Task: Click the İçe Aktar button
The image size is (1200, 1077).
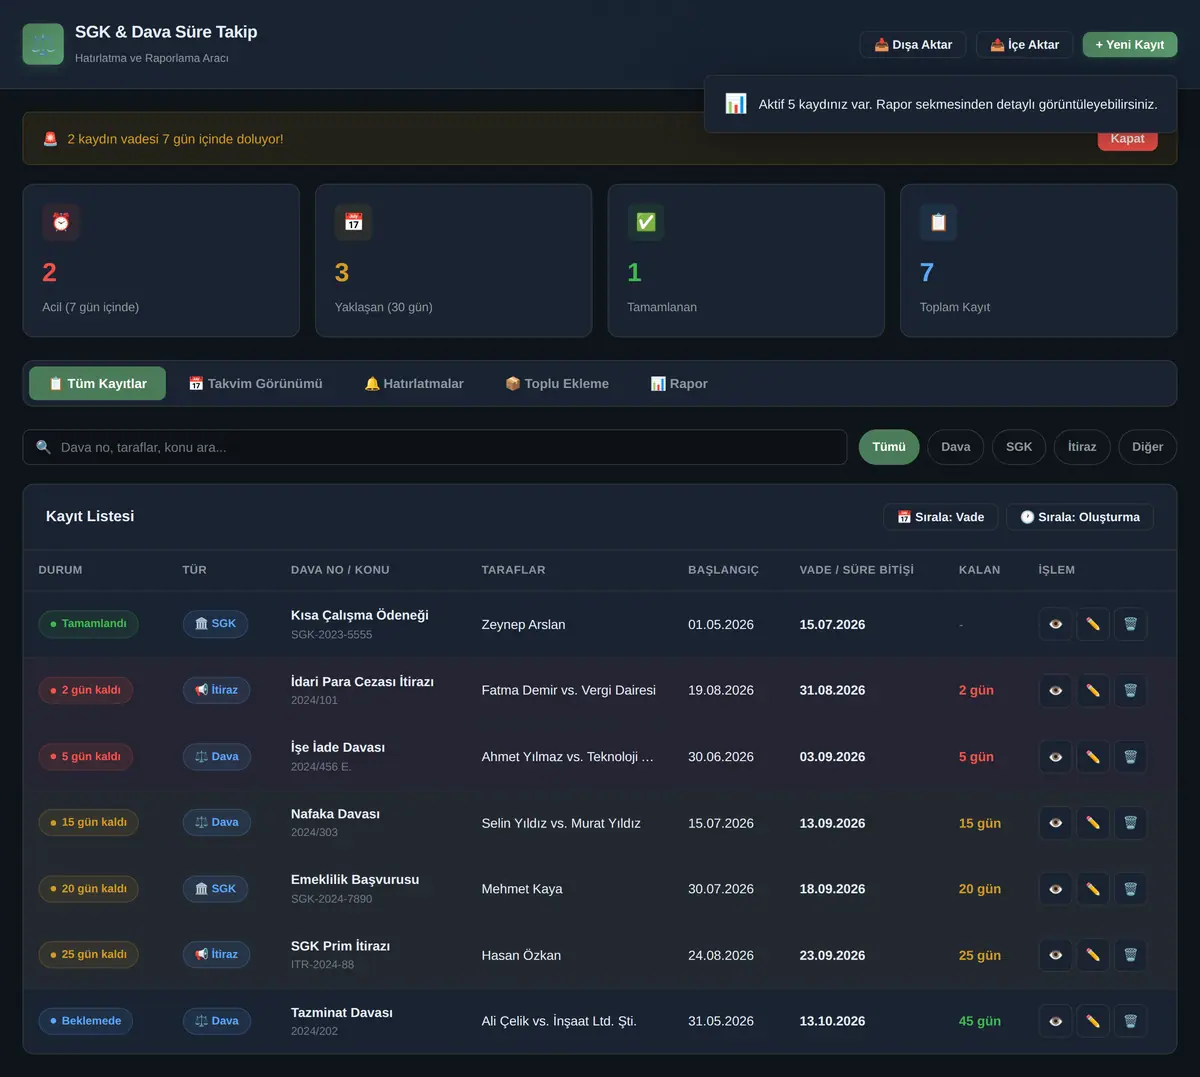Action: pyautogui.click(x=1025, y=45)
